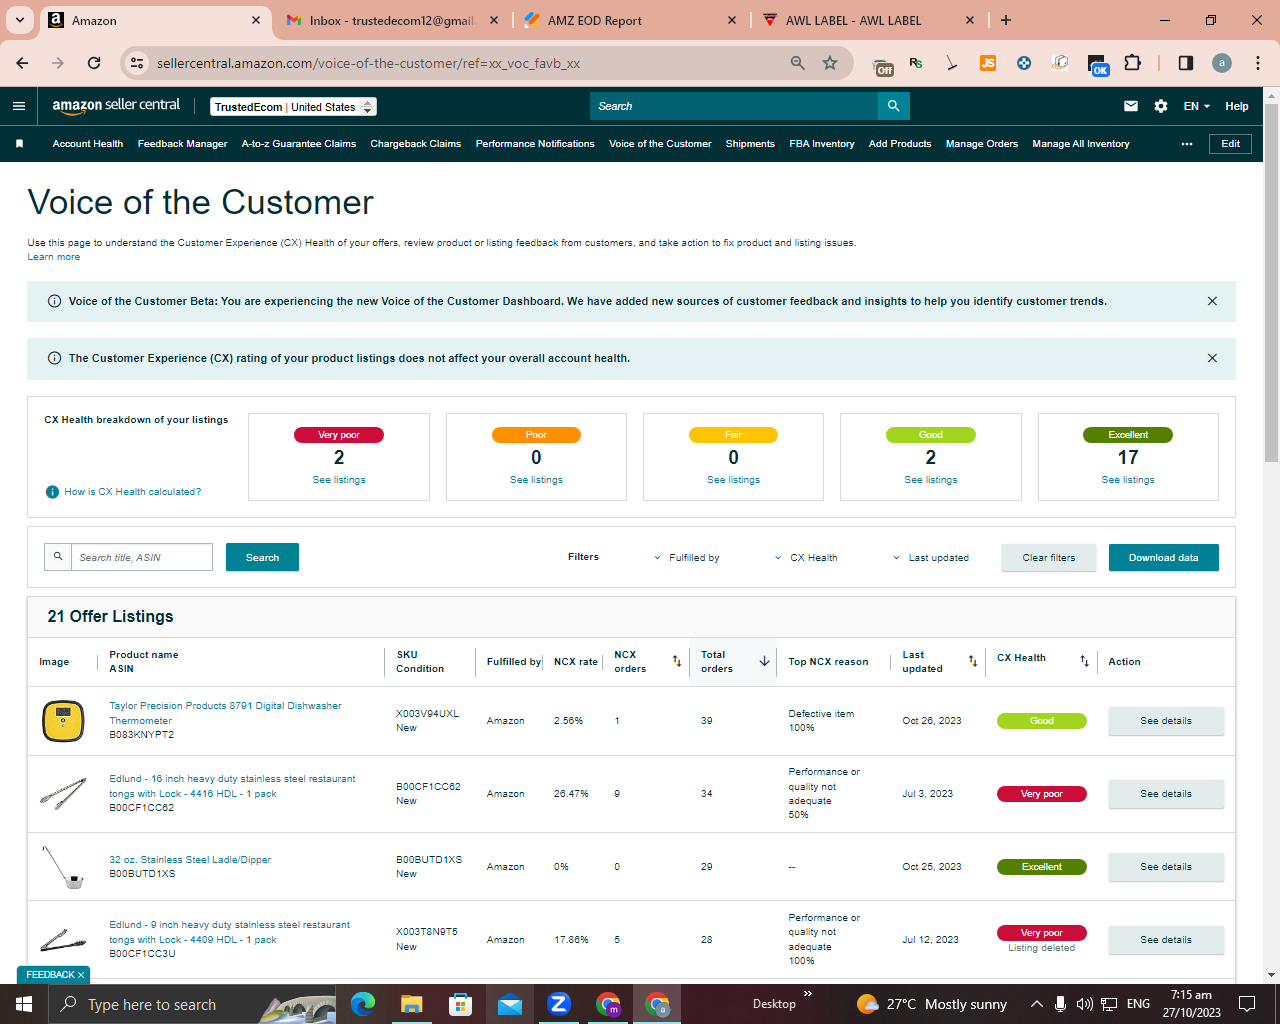Viewport: 1280px width, 1024px height.
Task: Switch to the AWL LABEL tab
Action: coord(868,20)
